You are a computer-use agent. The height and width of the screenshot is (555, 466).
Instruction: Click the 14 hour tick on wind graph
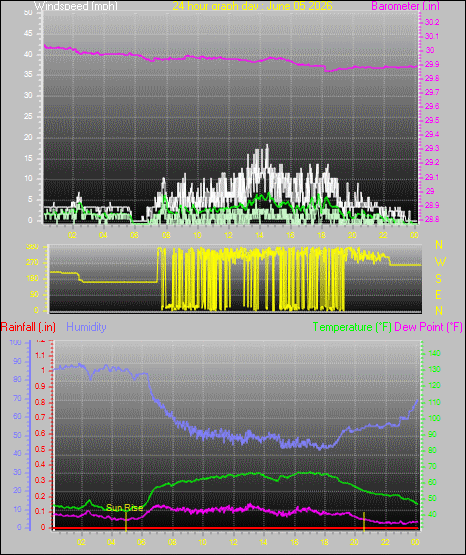click(x=259, y=235)
